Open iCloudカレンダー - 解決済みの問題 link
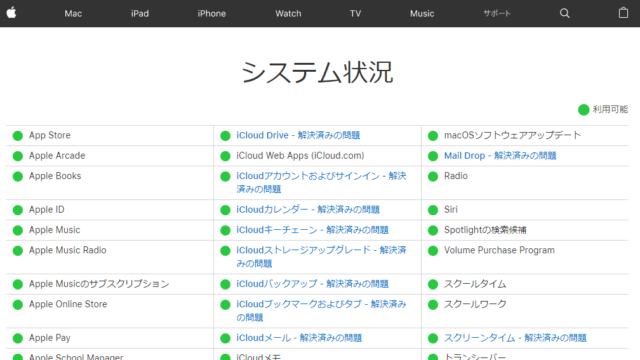Viewport: 640px width, 360px height. 308,209
